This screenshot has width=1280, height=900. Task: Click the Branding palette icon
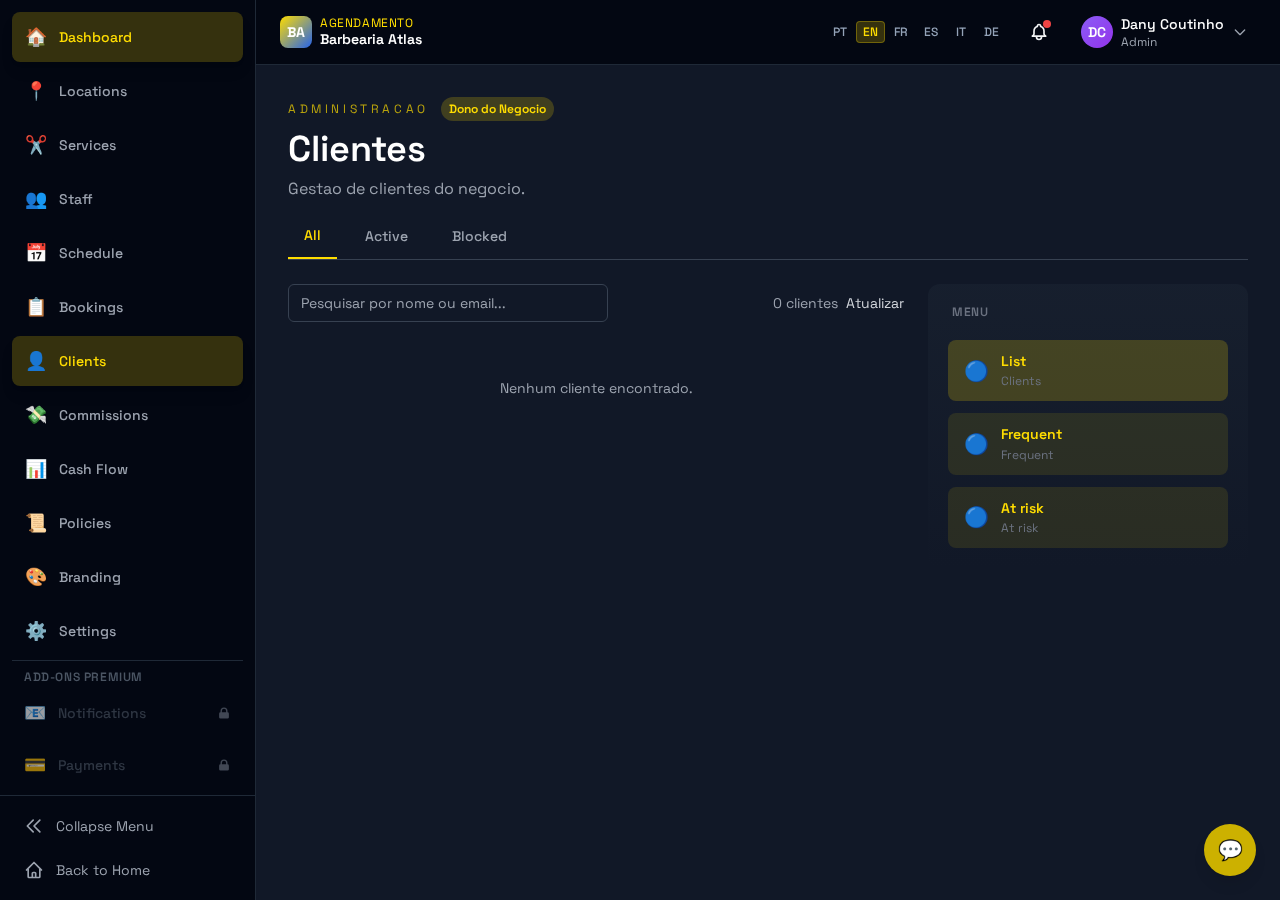pyautogui.click(x=36, y=577)
